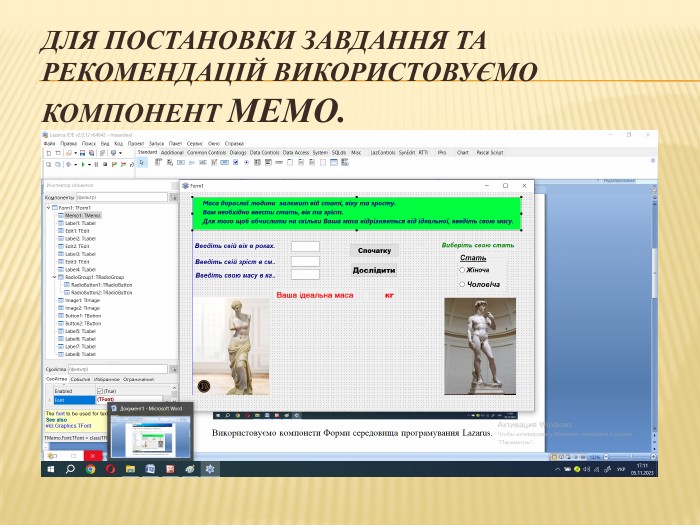
Task: Switch to the События tab in Object Inspector
Action: click(80, 379)
